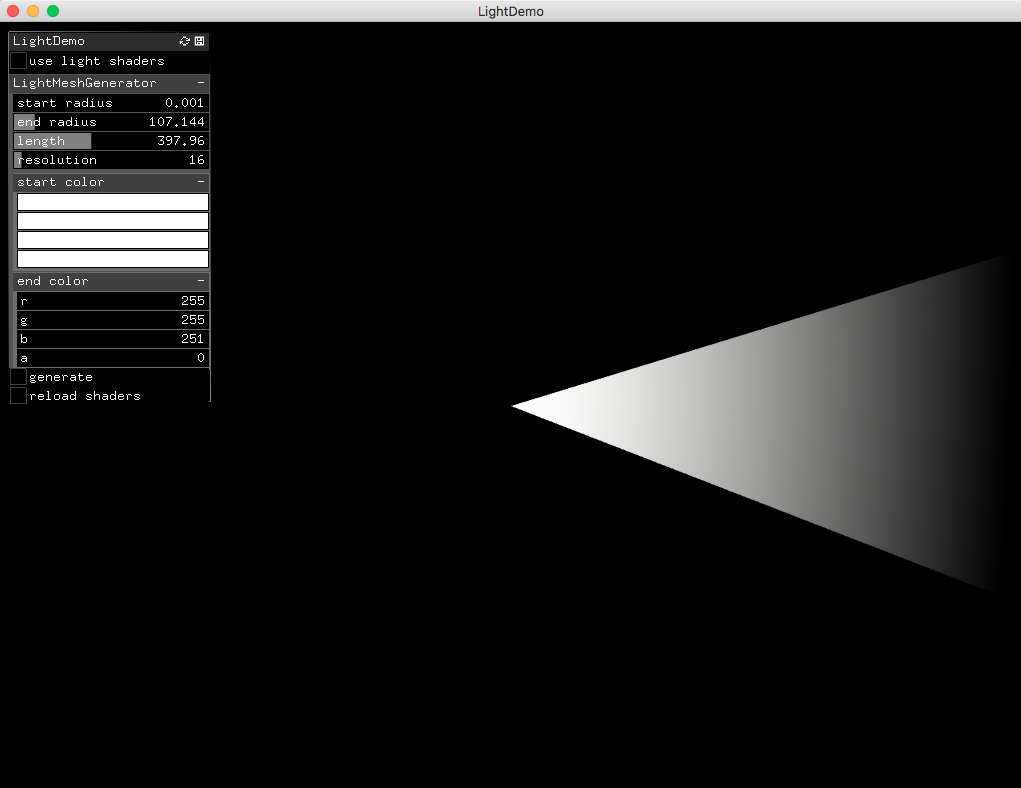Check the "generate" checkbox
Screen dimensions: 1021x788
click(x=17, y=377)
